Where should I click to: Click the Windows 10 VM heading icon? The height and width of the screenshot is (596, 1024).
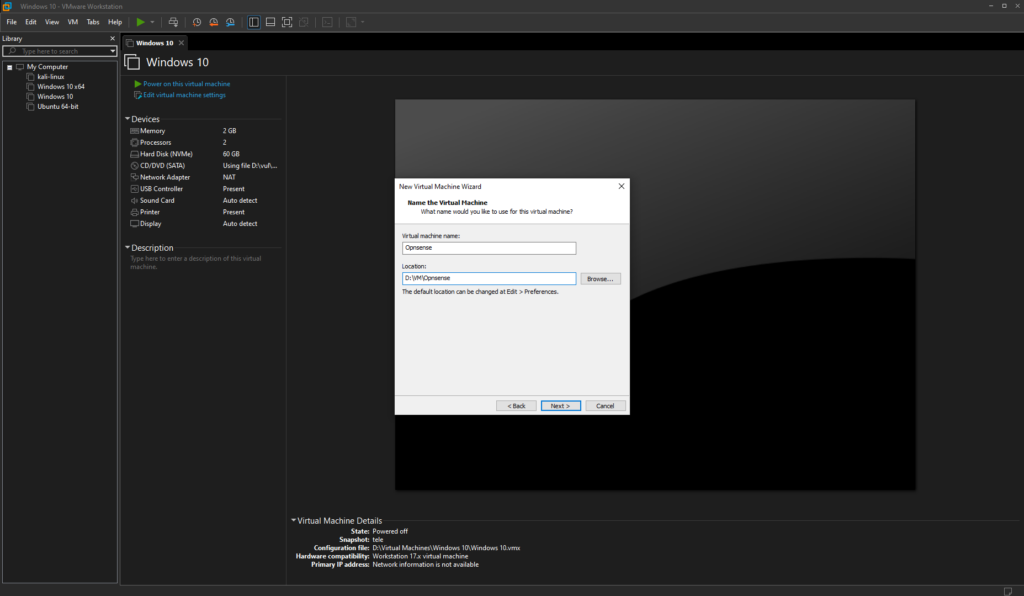click(x=132, y=62)
